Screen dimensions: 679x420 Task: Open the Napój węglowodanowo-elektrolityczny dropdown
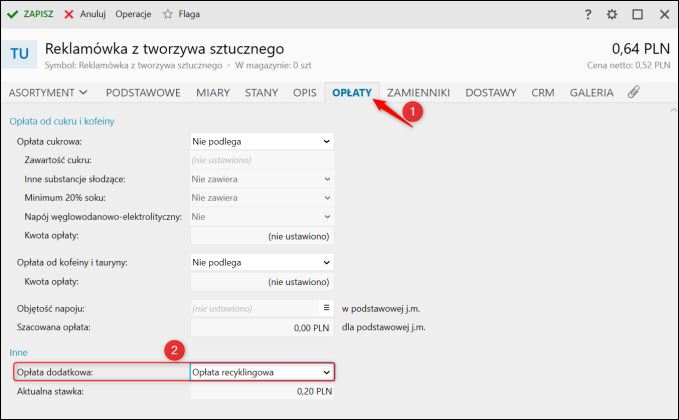point(262,216)
